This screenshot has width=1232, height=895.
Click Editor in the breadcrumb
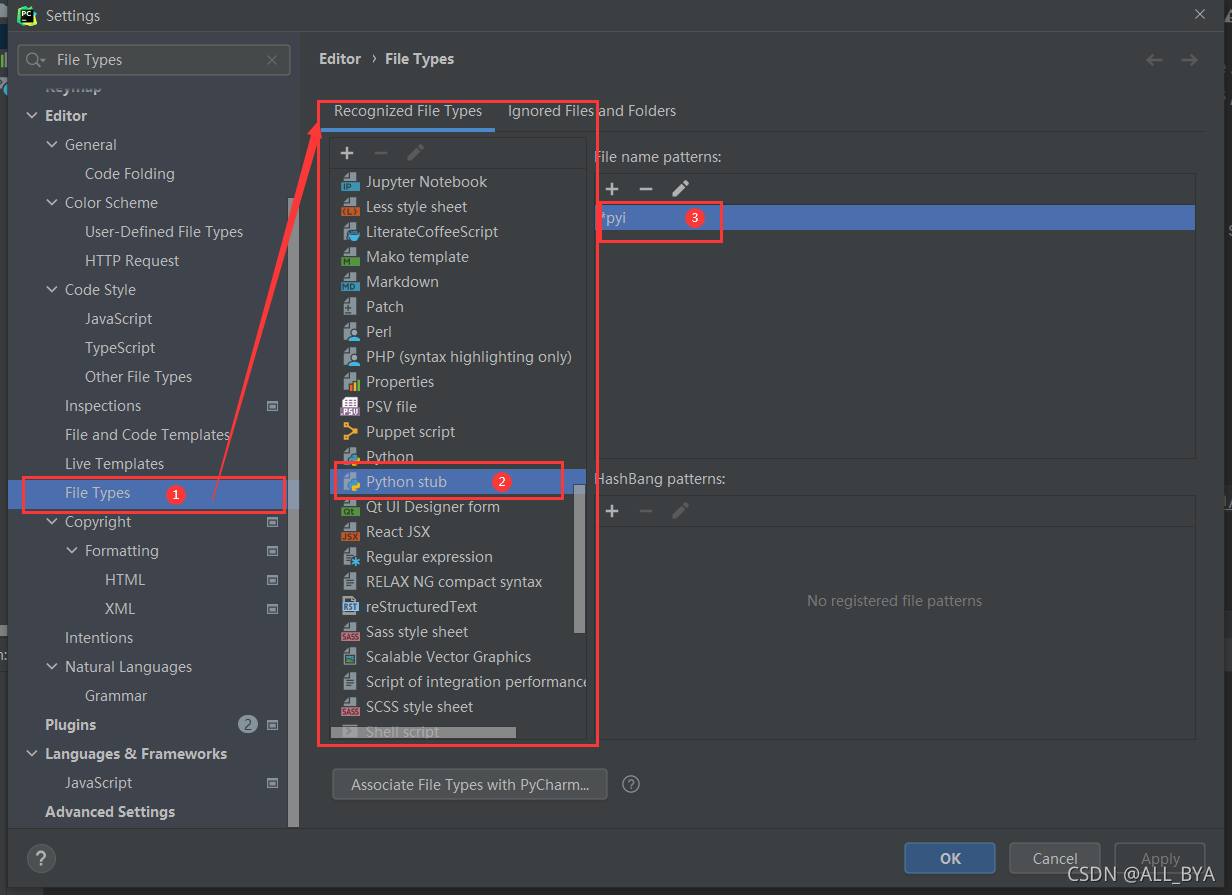click(x=340, y=59)
